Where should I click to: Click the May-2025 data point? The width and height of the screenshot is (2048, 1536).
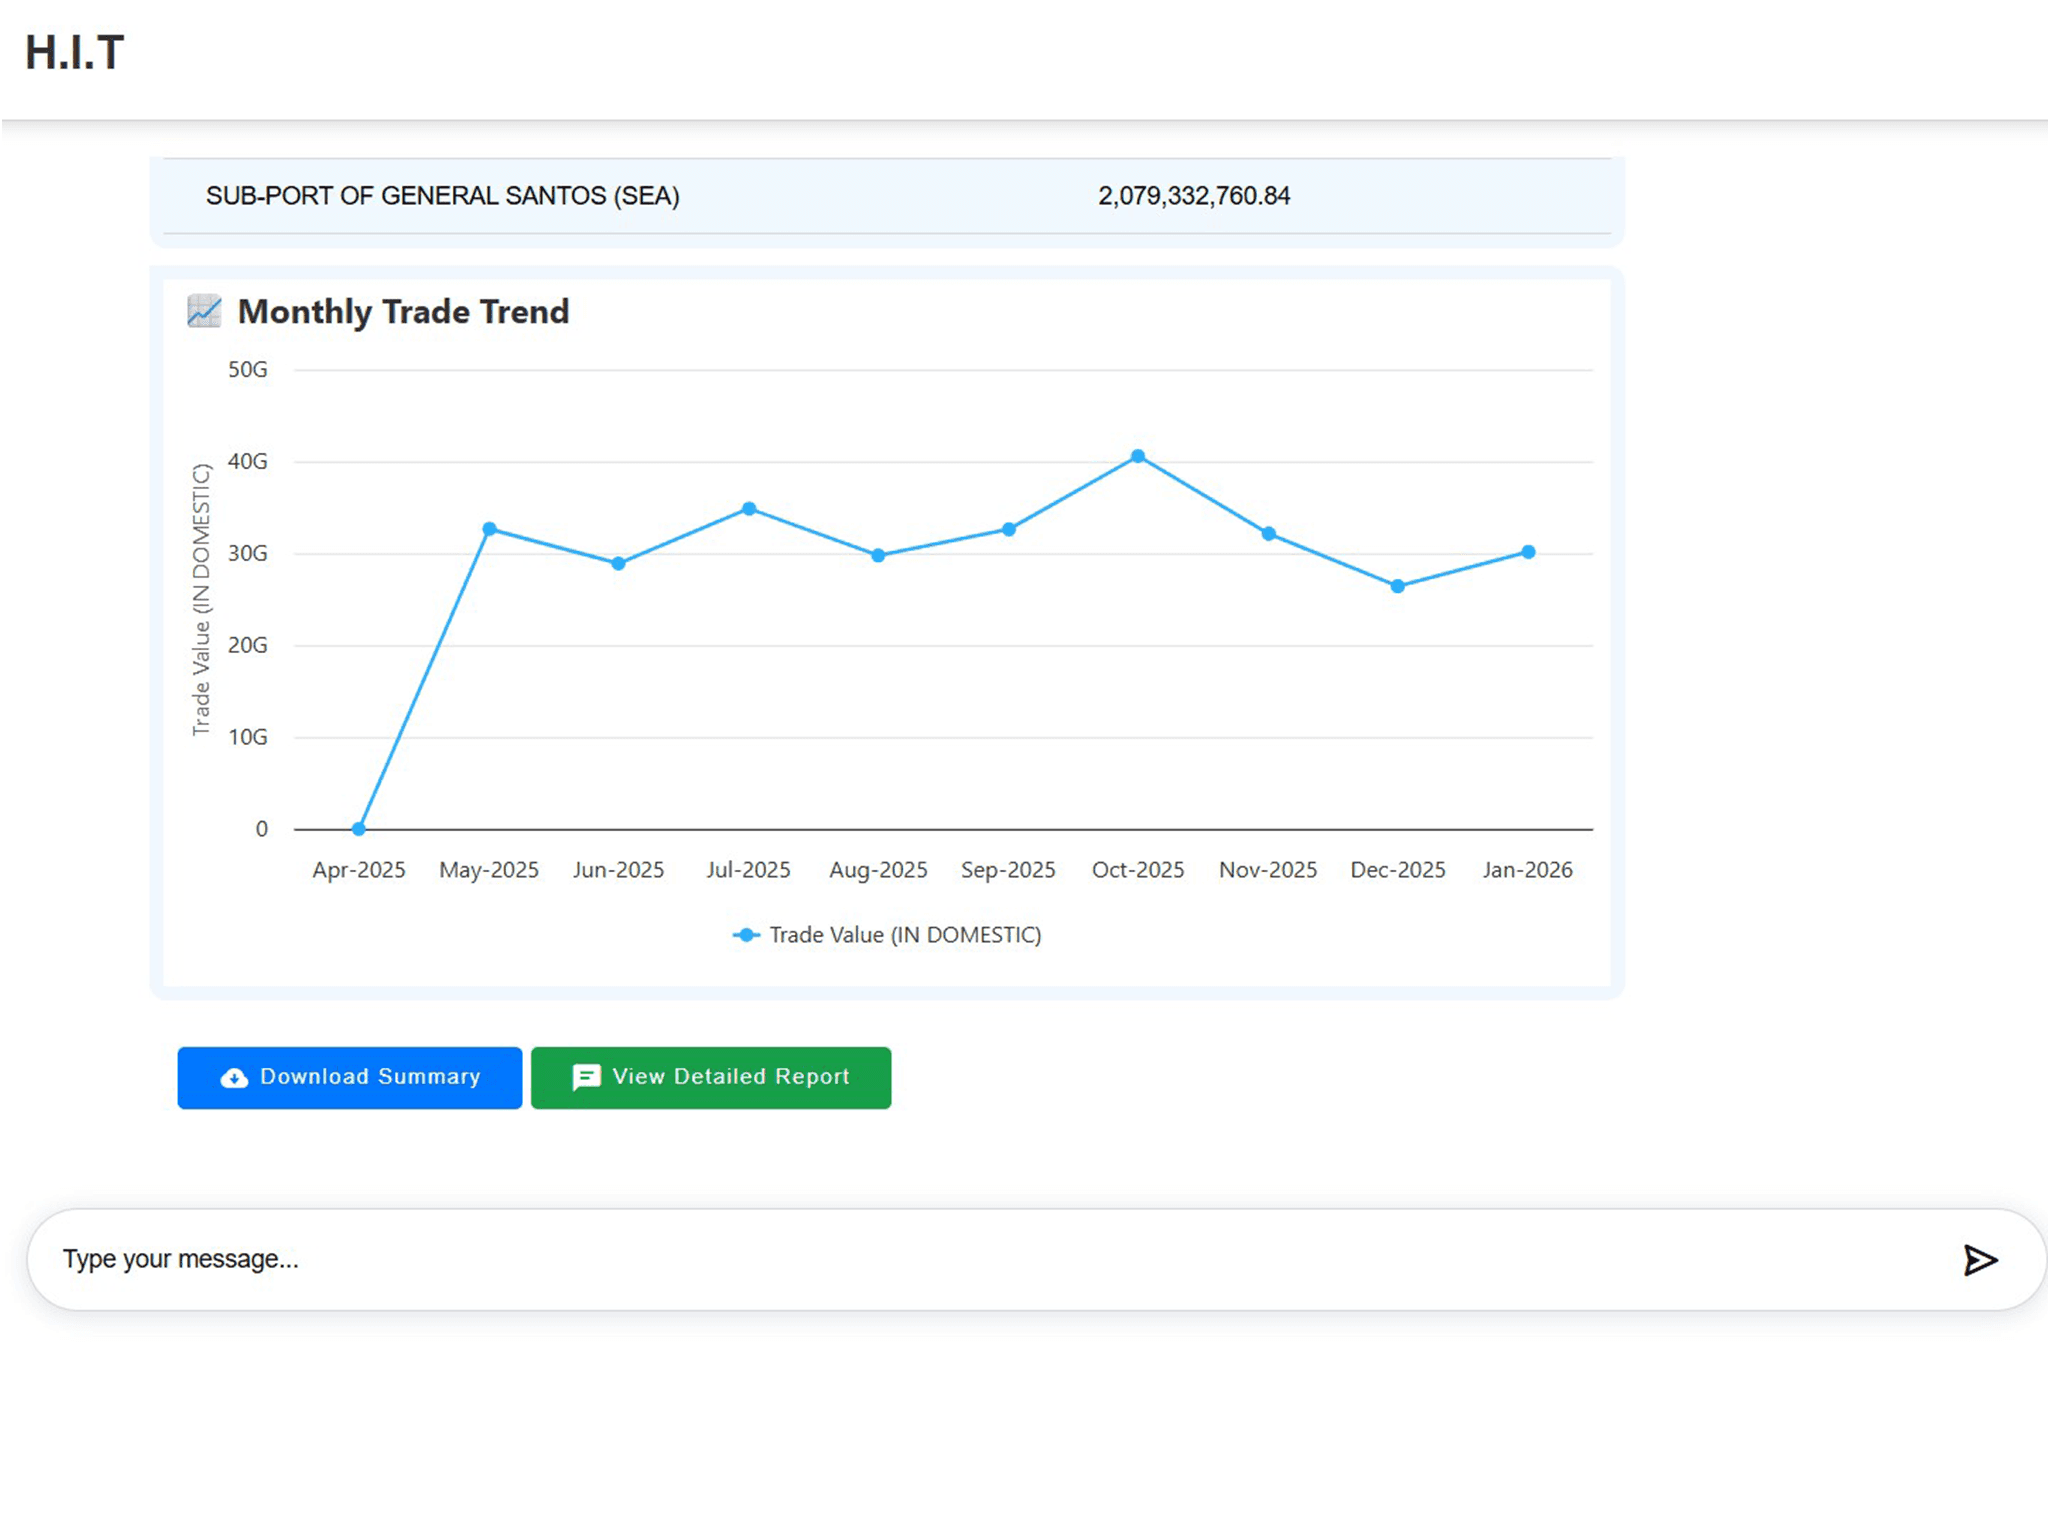point(489,529)
